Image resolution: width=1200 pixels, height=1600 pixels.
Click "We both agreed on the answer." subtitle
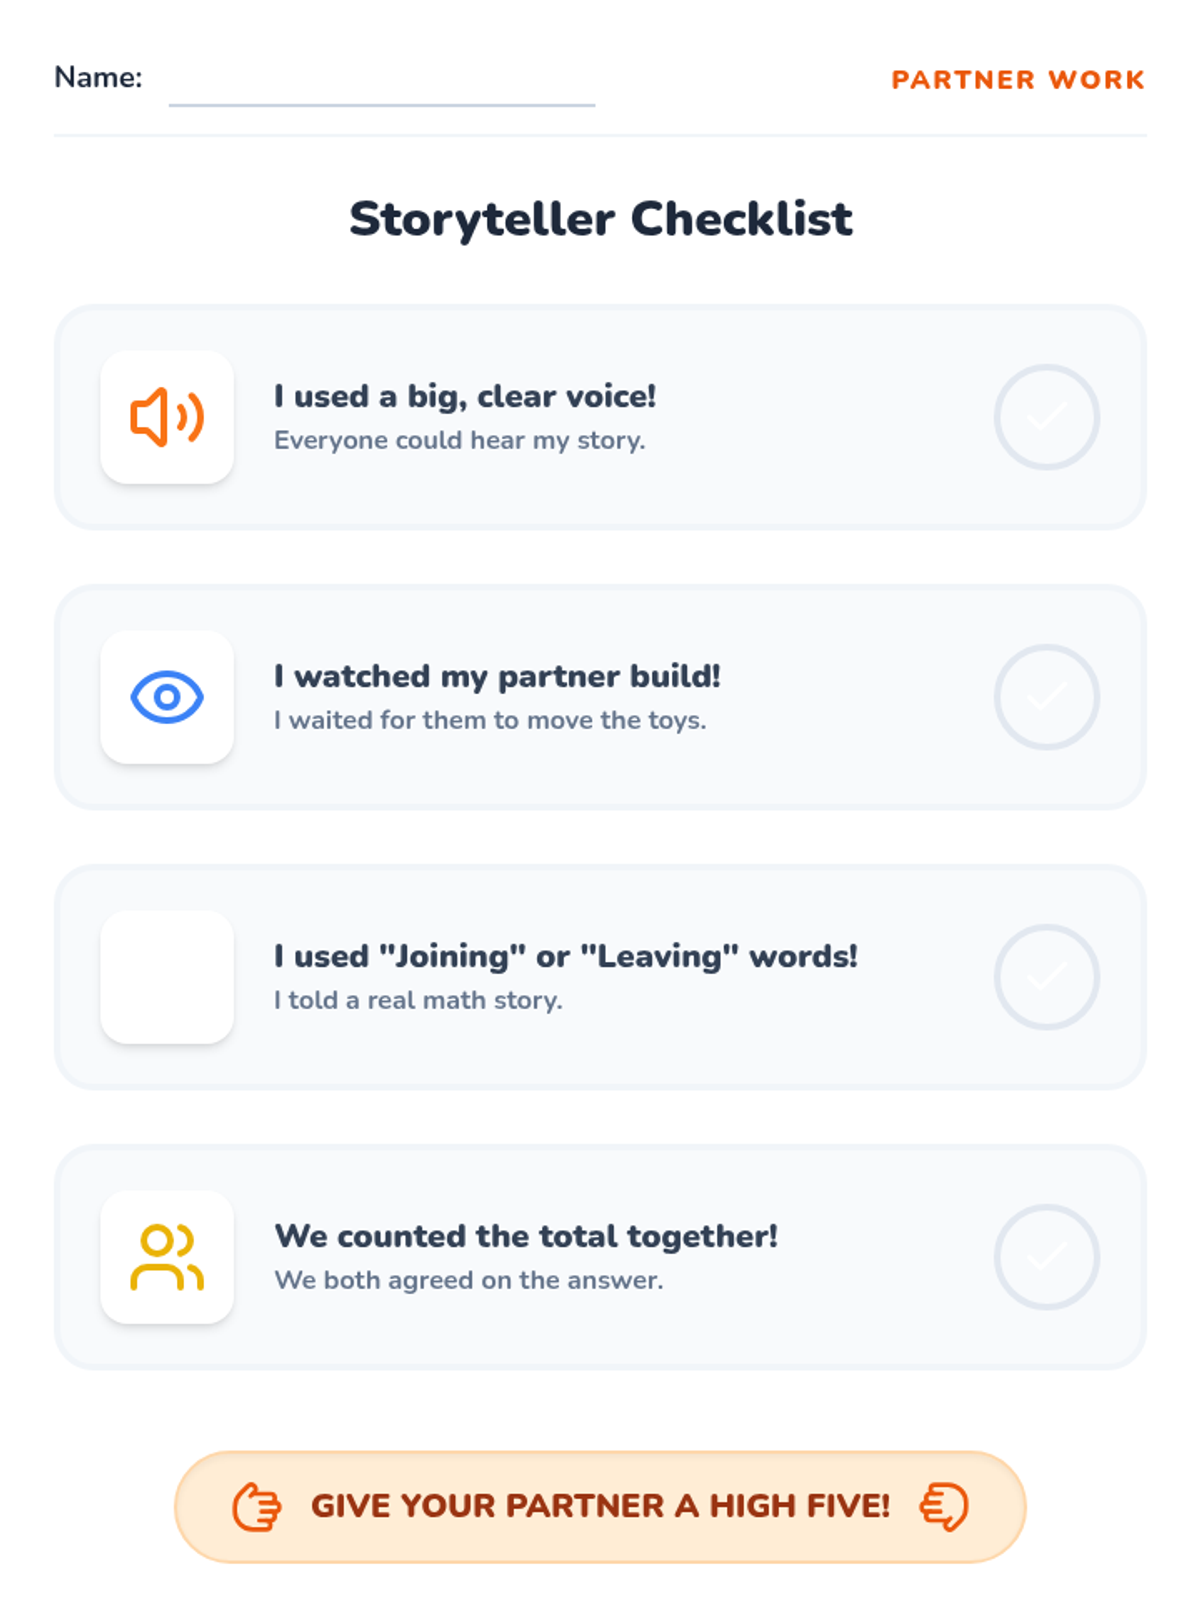tap(468, 1281)
